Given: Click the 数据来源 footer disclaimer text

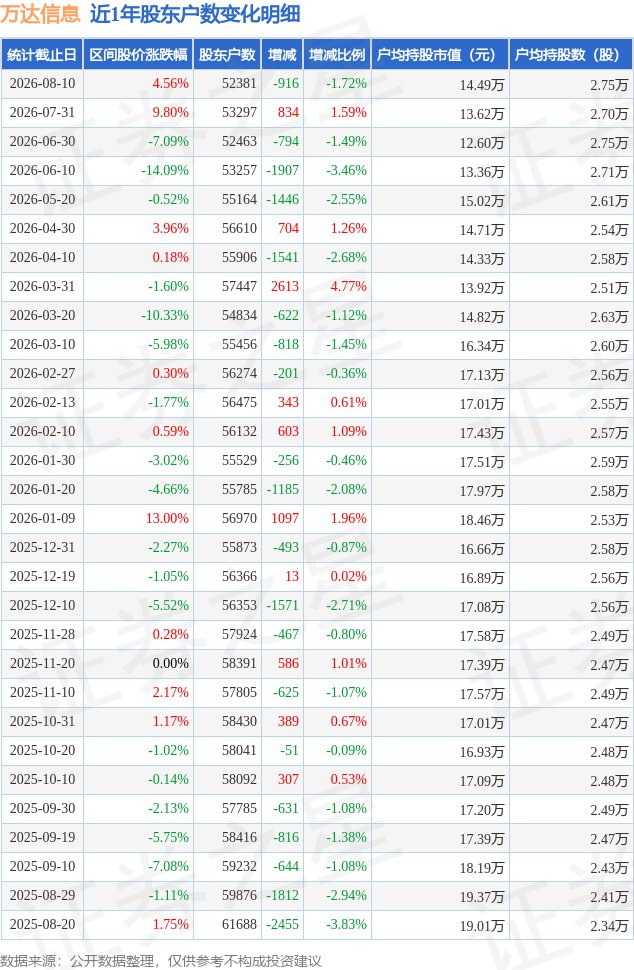Looking at the screenshot, I should [x=161, y=961].
